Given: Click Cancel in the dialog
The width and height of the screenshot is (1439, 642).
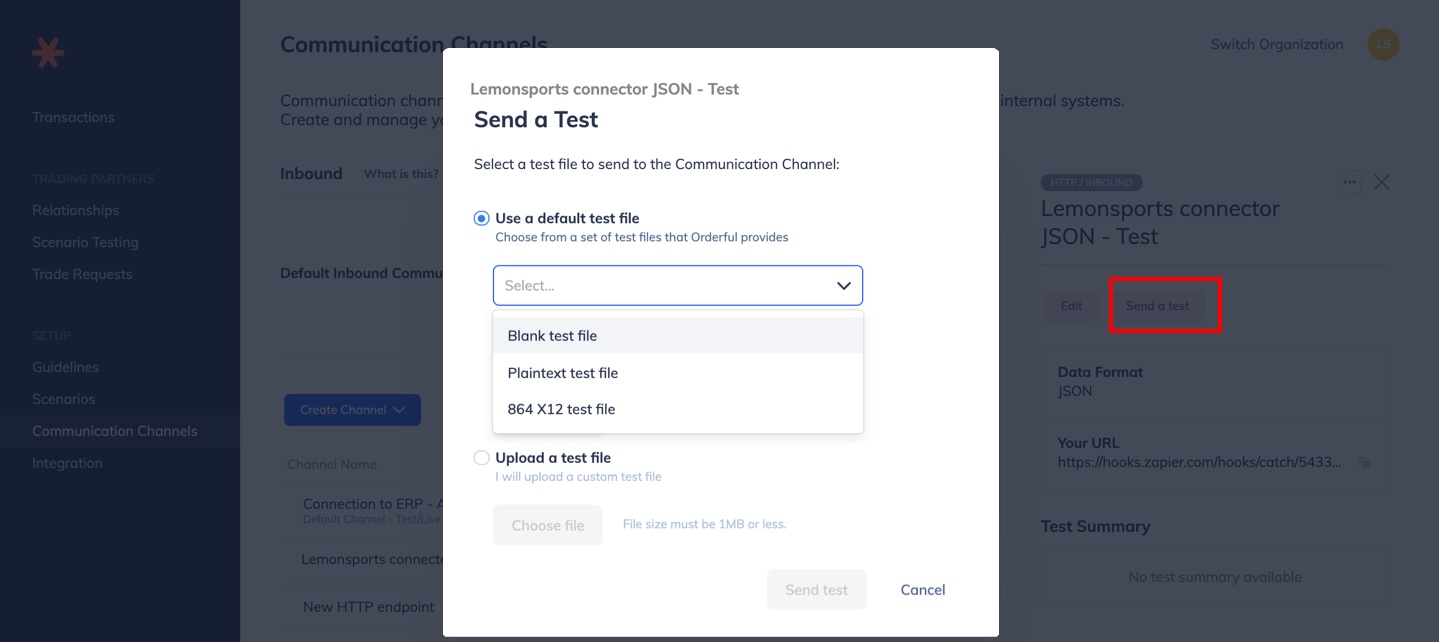Looking at the screenshot, I should [923, 590].
